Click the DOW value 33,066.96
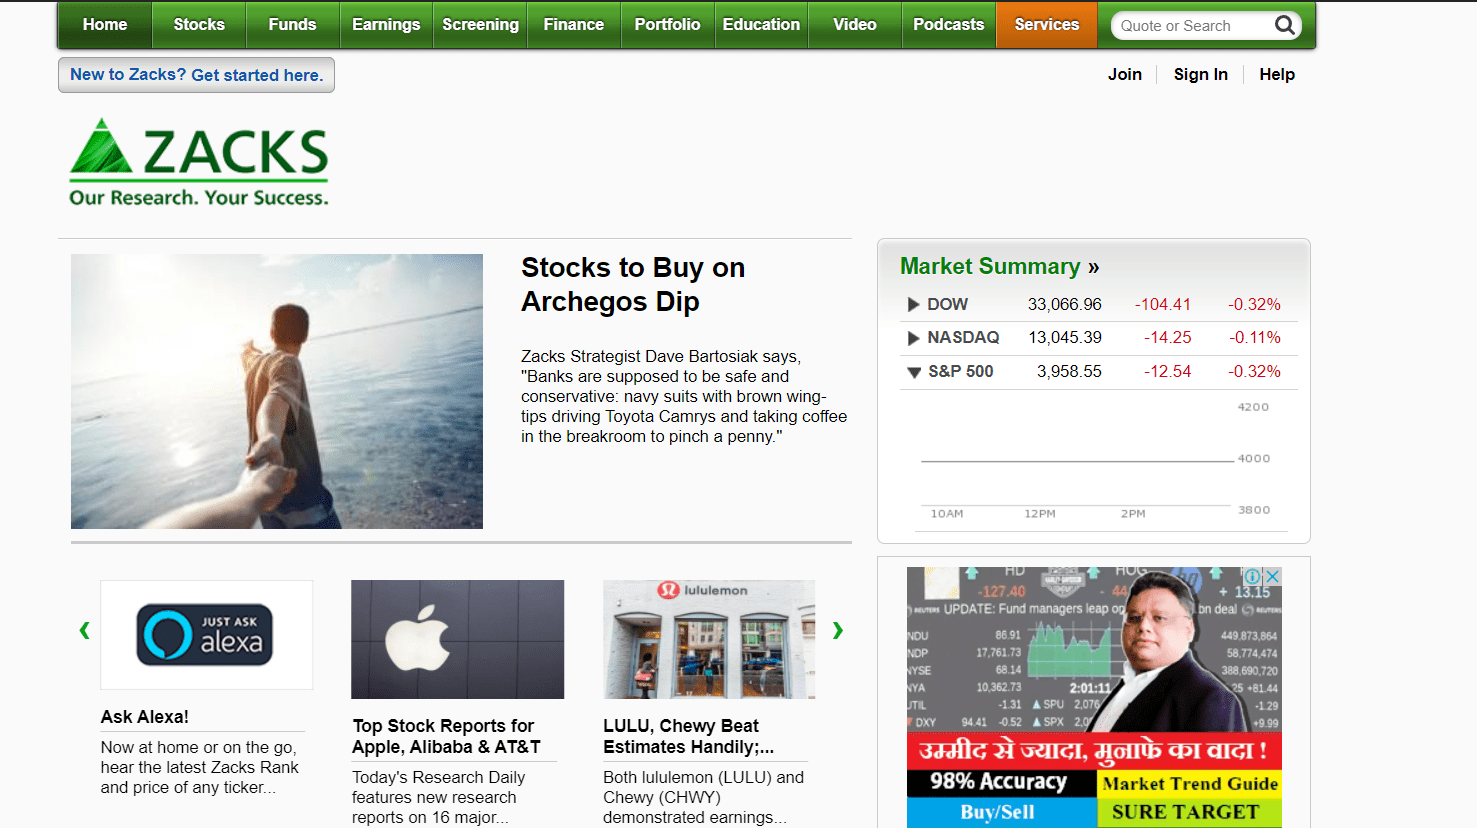Image resolution: width=1477 pixels, height=828 pixels. (x=1065, y=304)
